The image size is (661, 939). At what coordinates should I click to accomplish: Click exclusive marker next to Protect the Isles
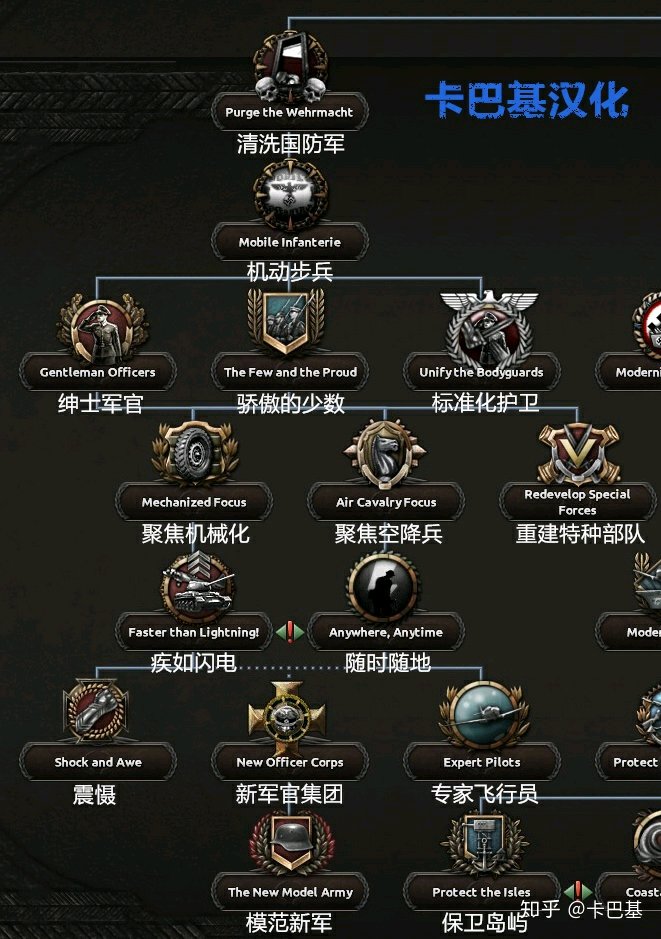point(577,892)
